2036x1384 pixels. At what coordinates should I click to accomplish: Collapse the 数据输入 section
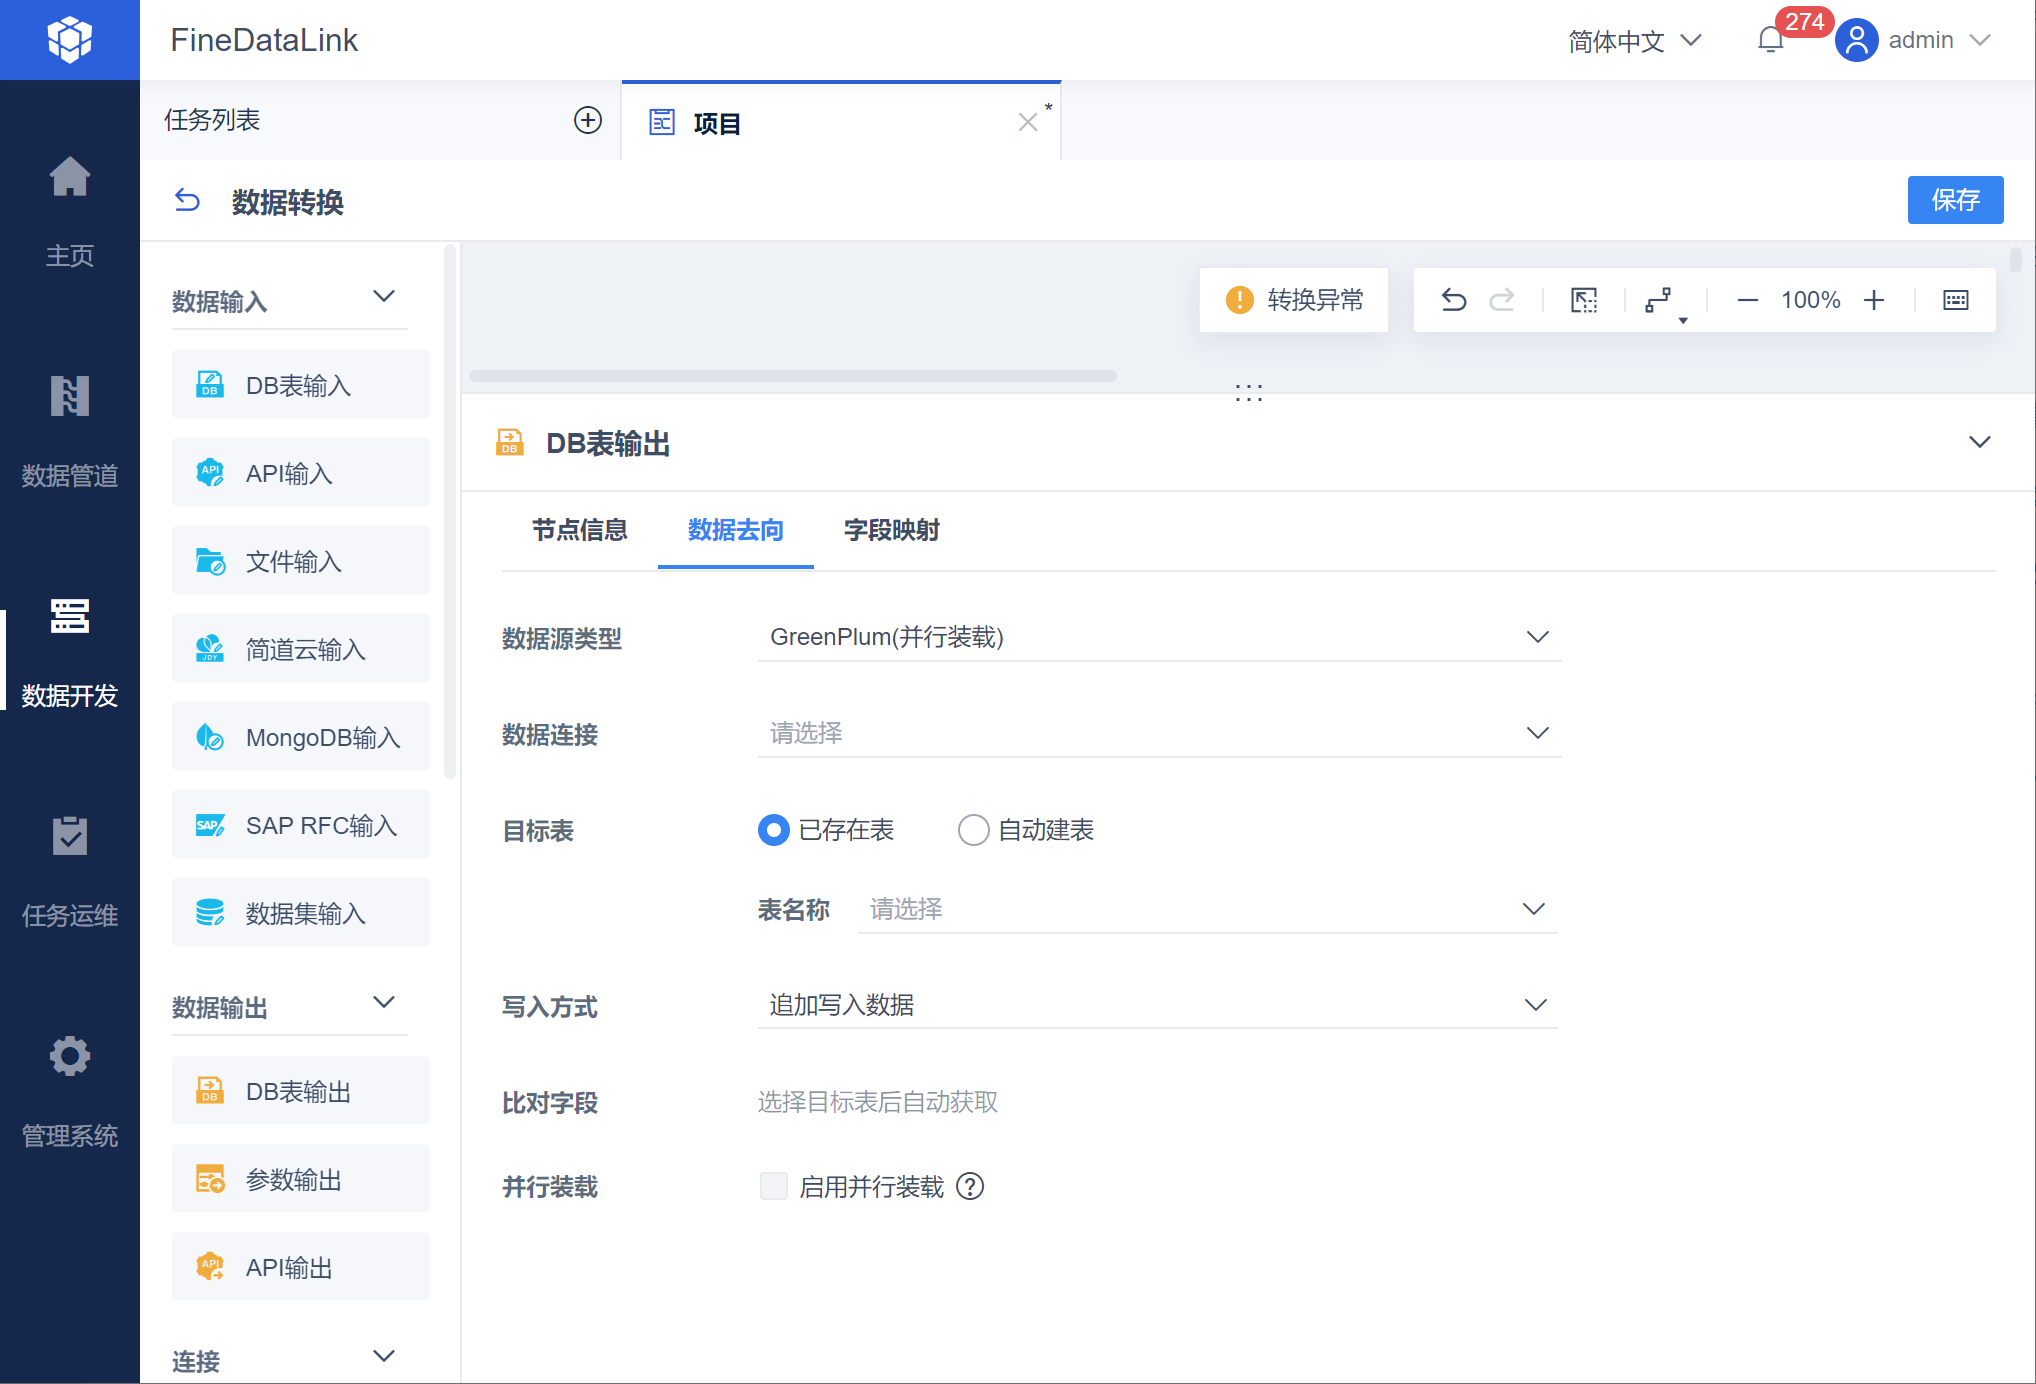pyautogui.click(x=384, y=297)
